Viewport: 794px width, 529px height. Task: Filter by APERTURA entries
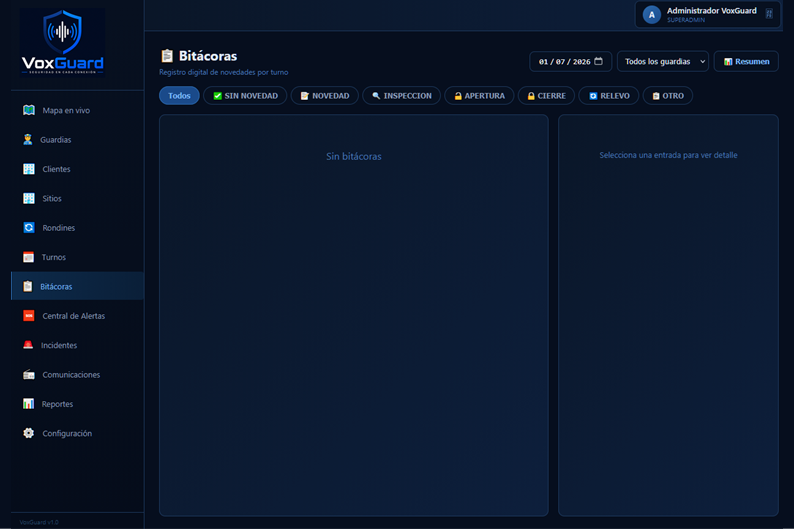[479, 96]
